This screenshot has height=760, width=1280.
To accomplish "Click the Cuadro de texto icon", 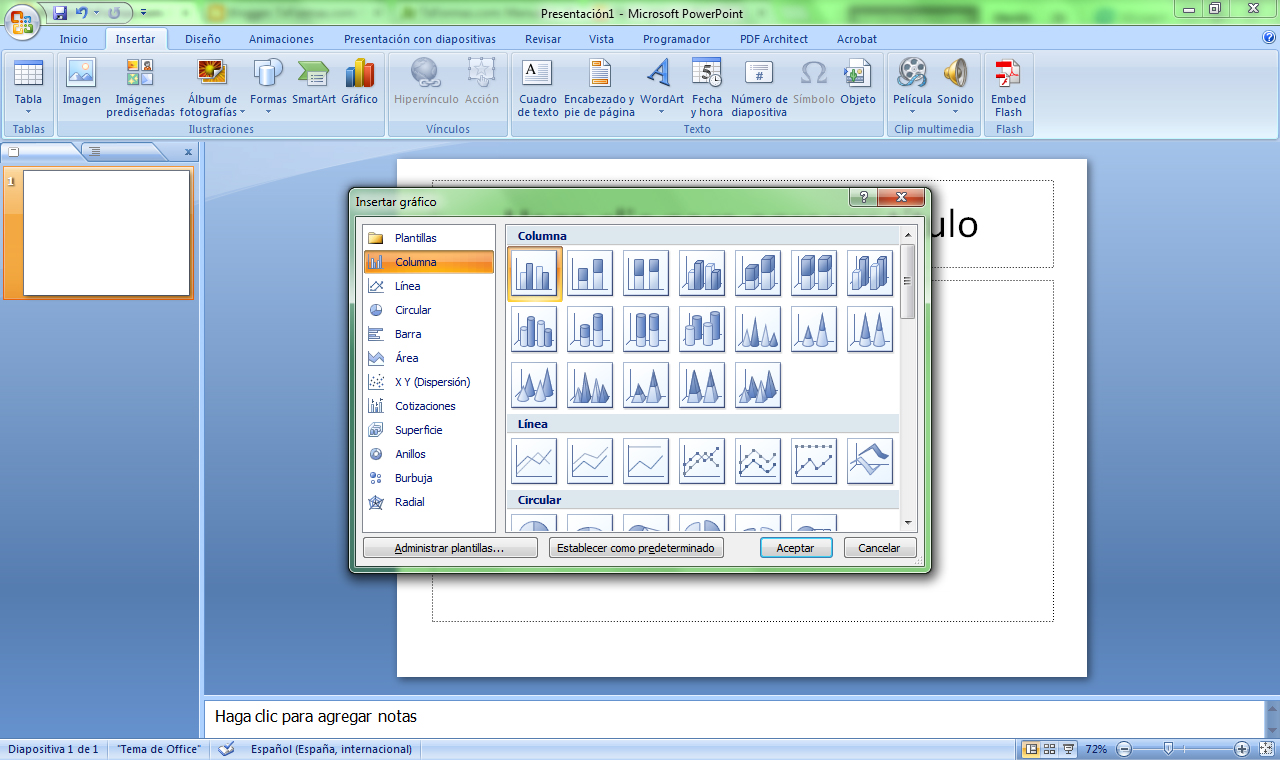I will 538,87.
